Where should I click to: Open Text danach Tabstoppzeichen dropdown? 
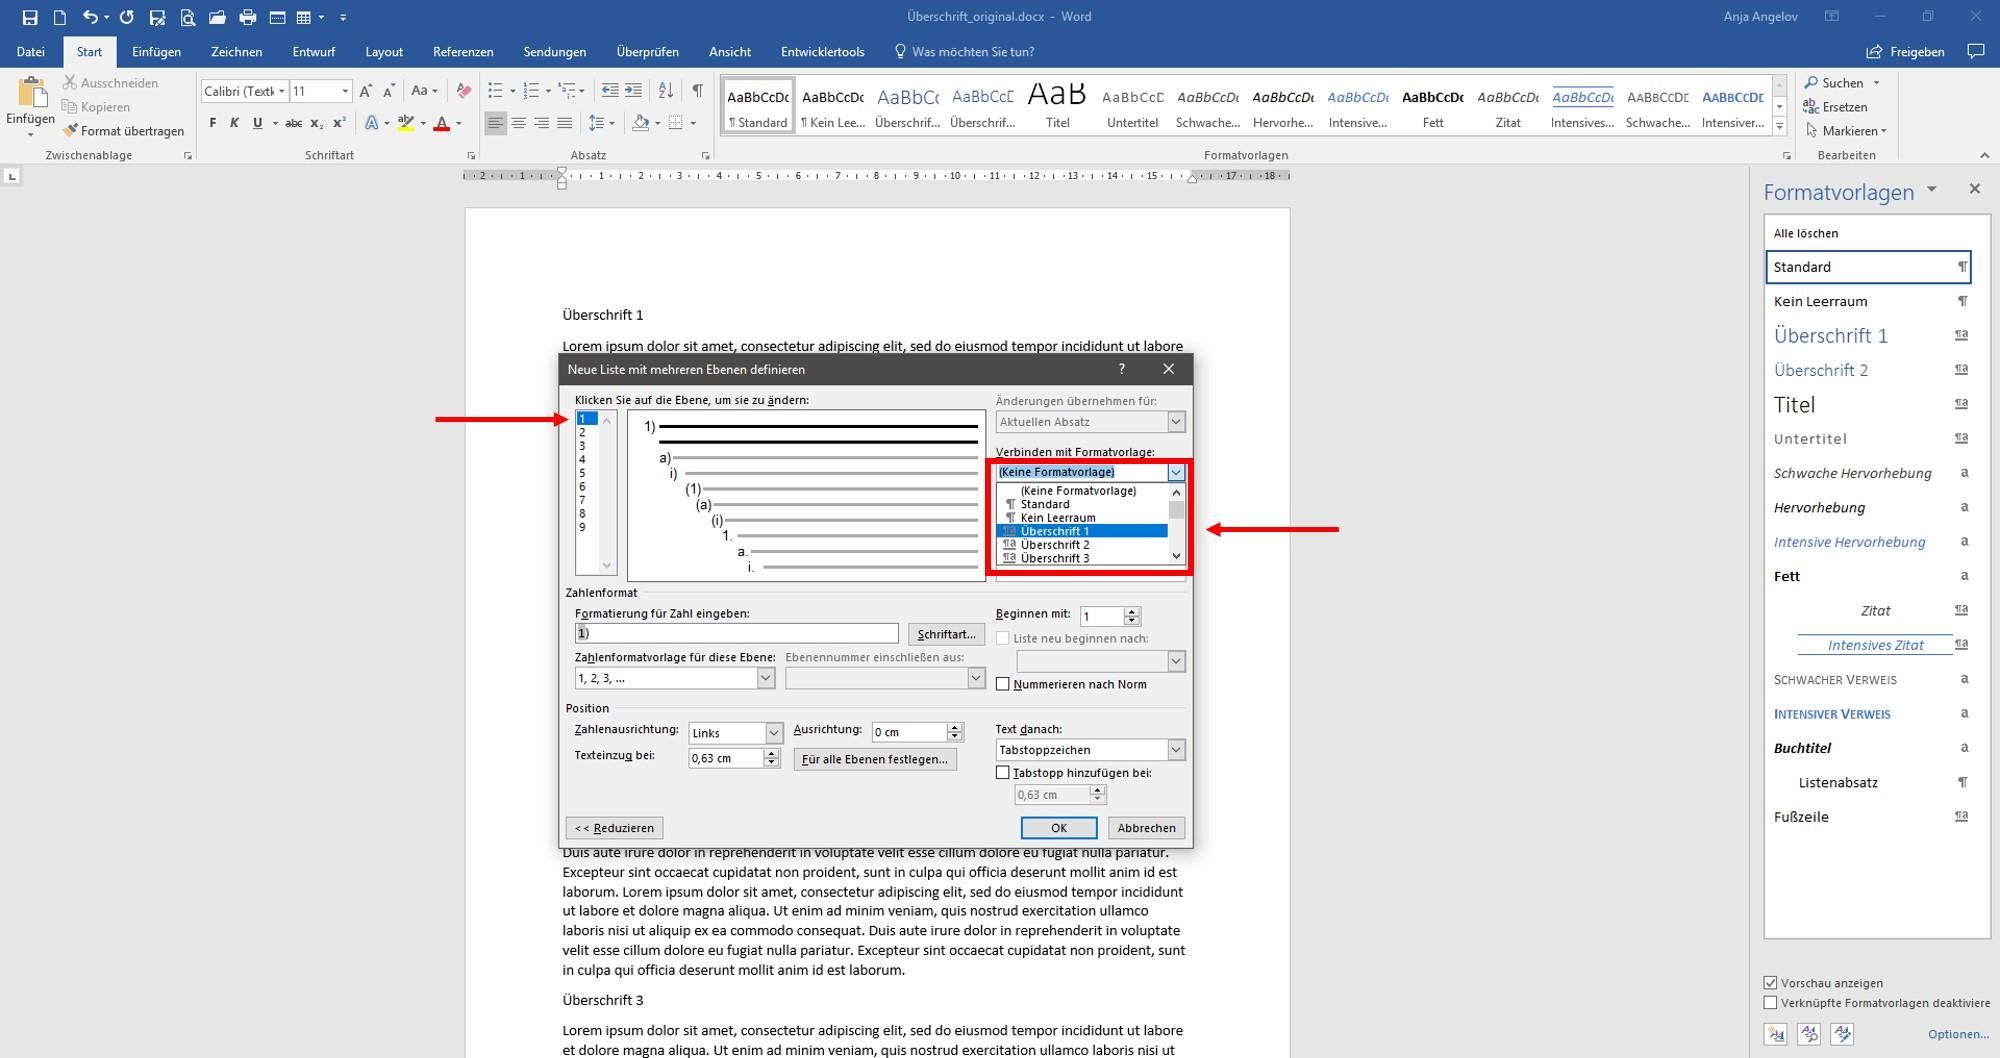coord(1176,750)
